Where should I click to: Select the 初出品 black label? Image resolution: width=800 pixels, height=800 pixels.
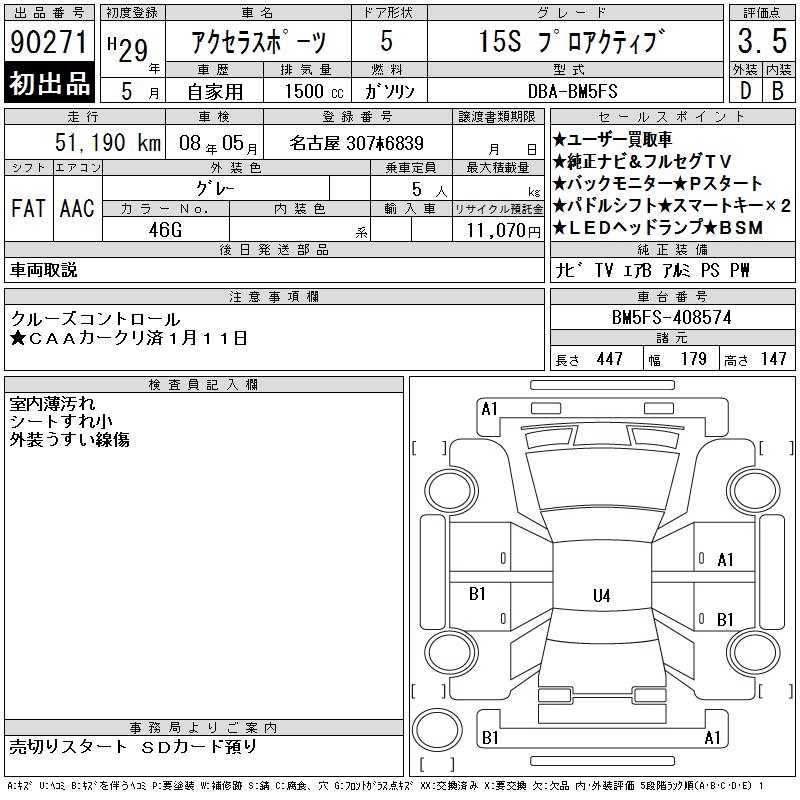tap(49, 83)
